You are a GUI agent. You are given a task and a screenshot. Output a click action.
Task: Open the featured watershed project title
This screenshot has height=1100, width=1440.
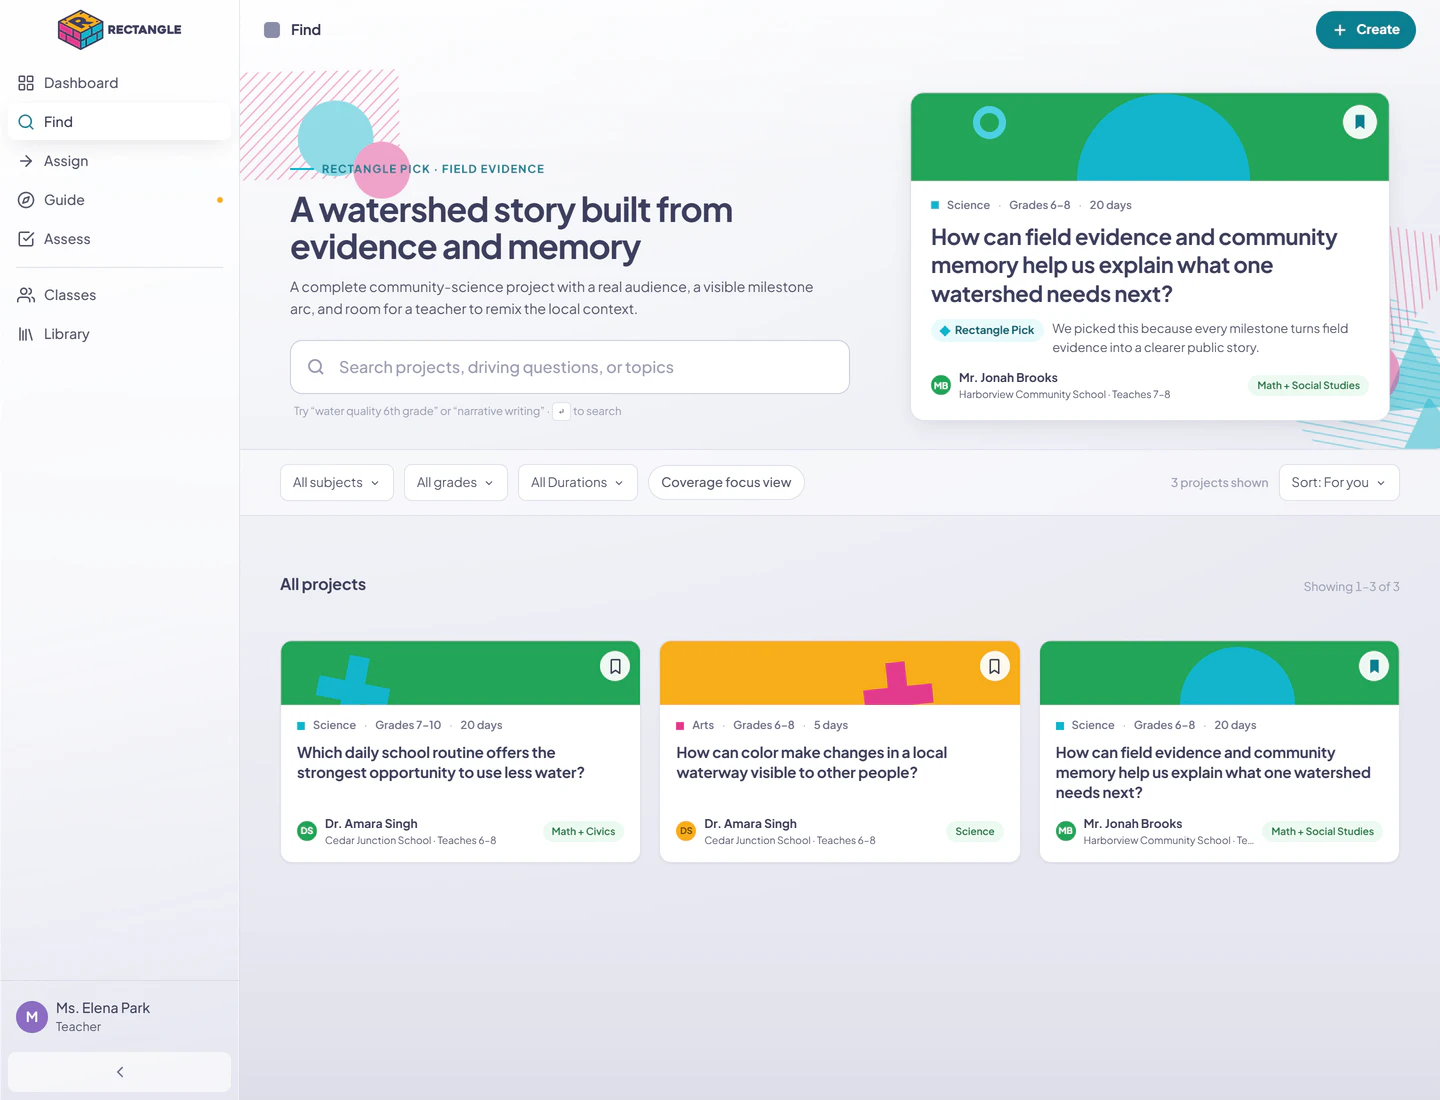click(1134, 266)
